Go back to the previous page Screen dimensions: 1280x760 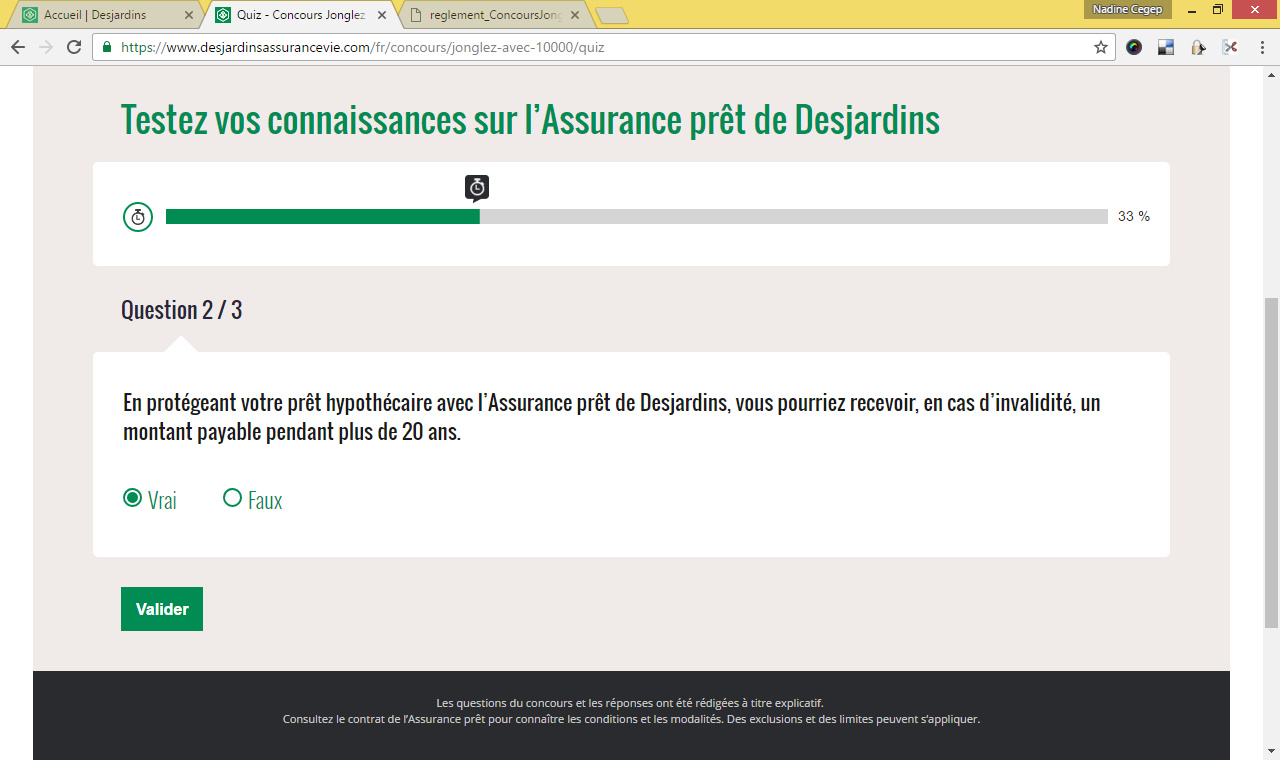[x=18, y=47]
